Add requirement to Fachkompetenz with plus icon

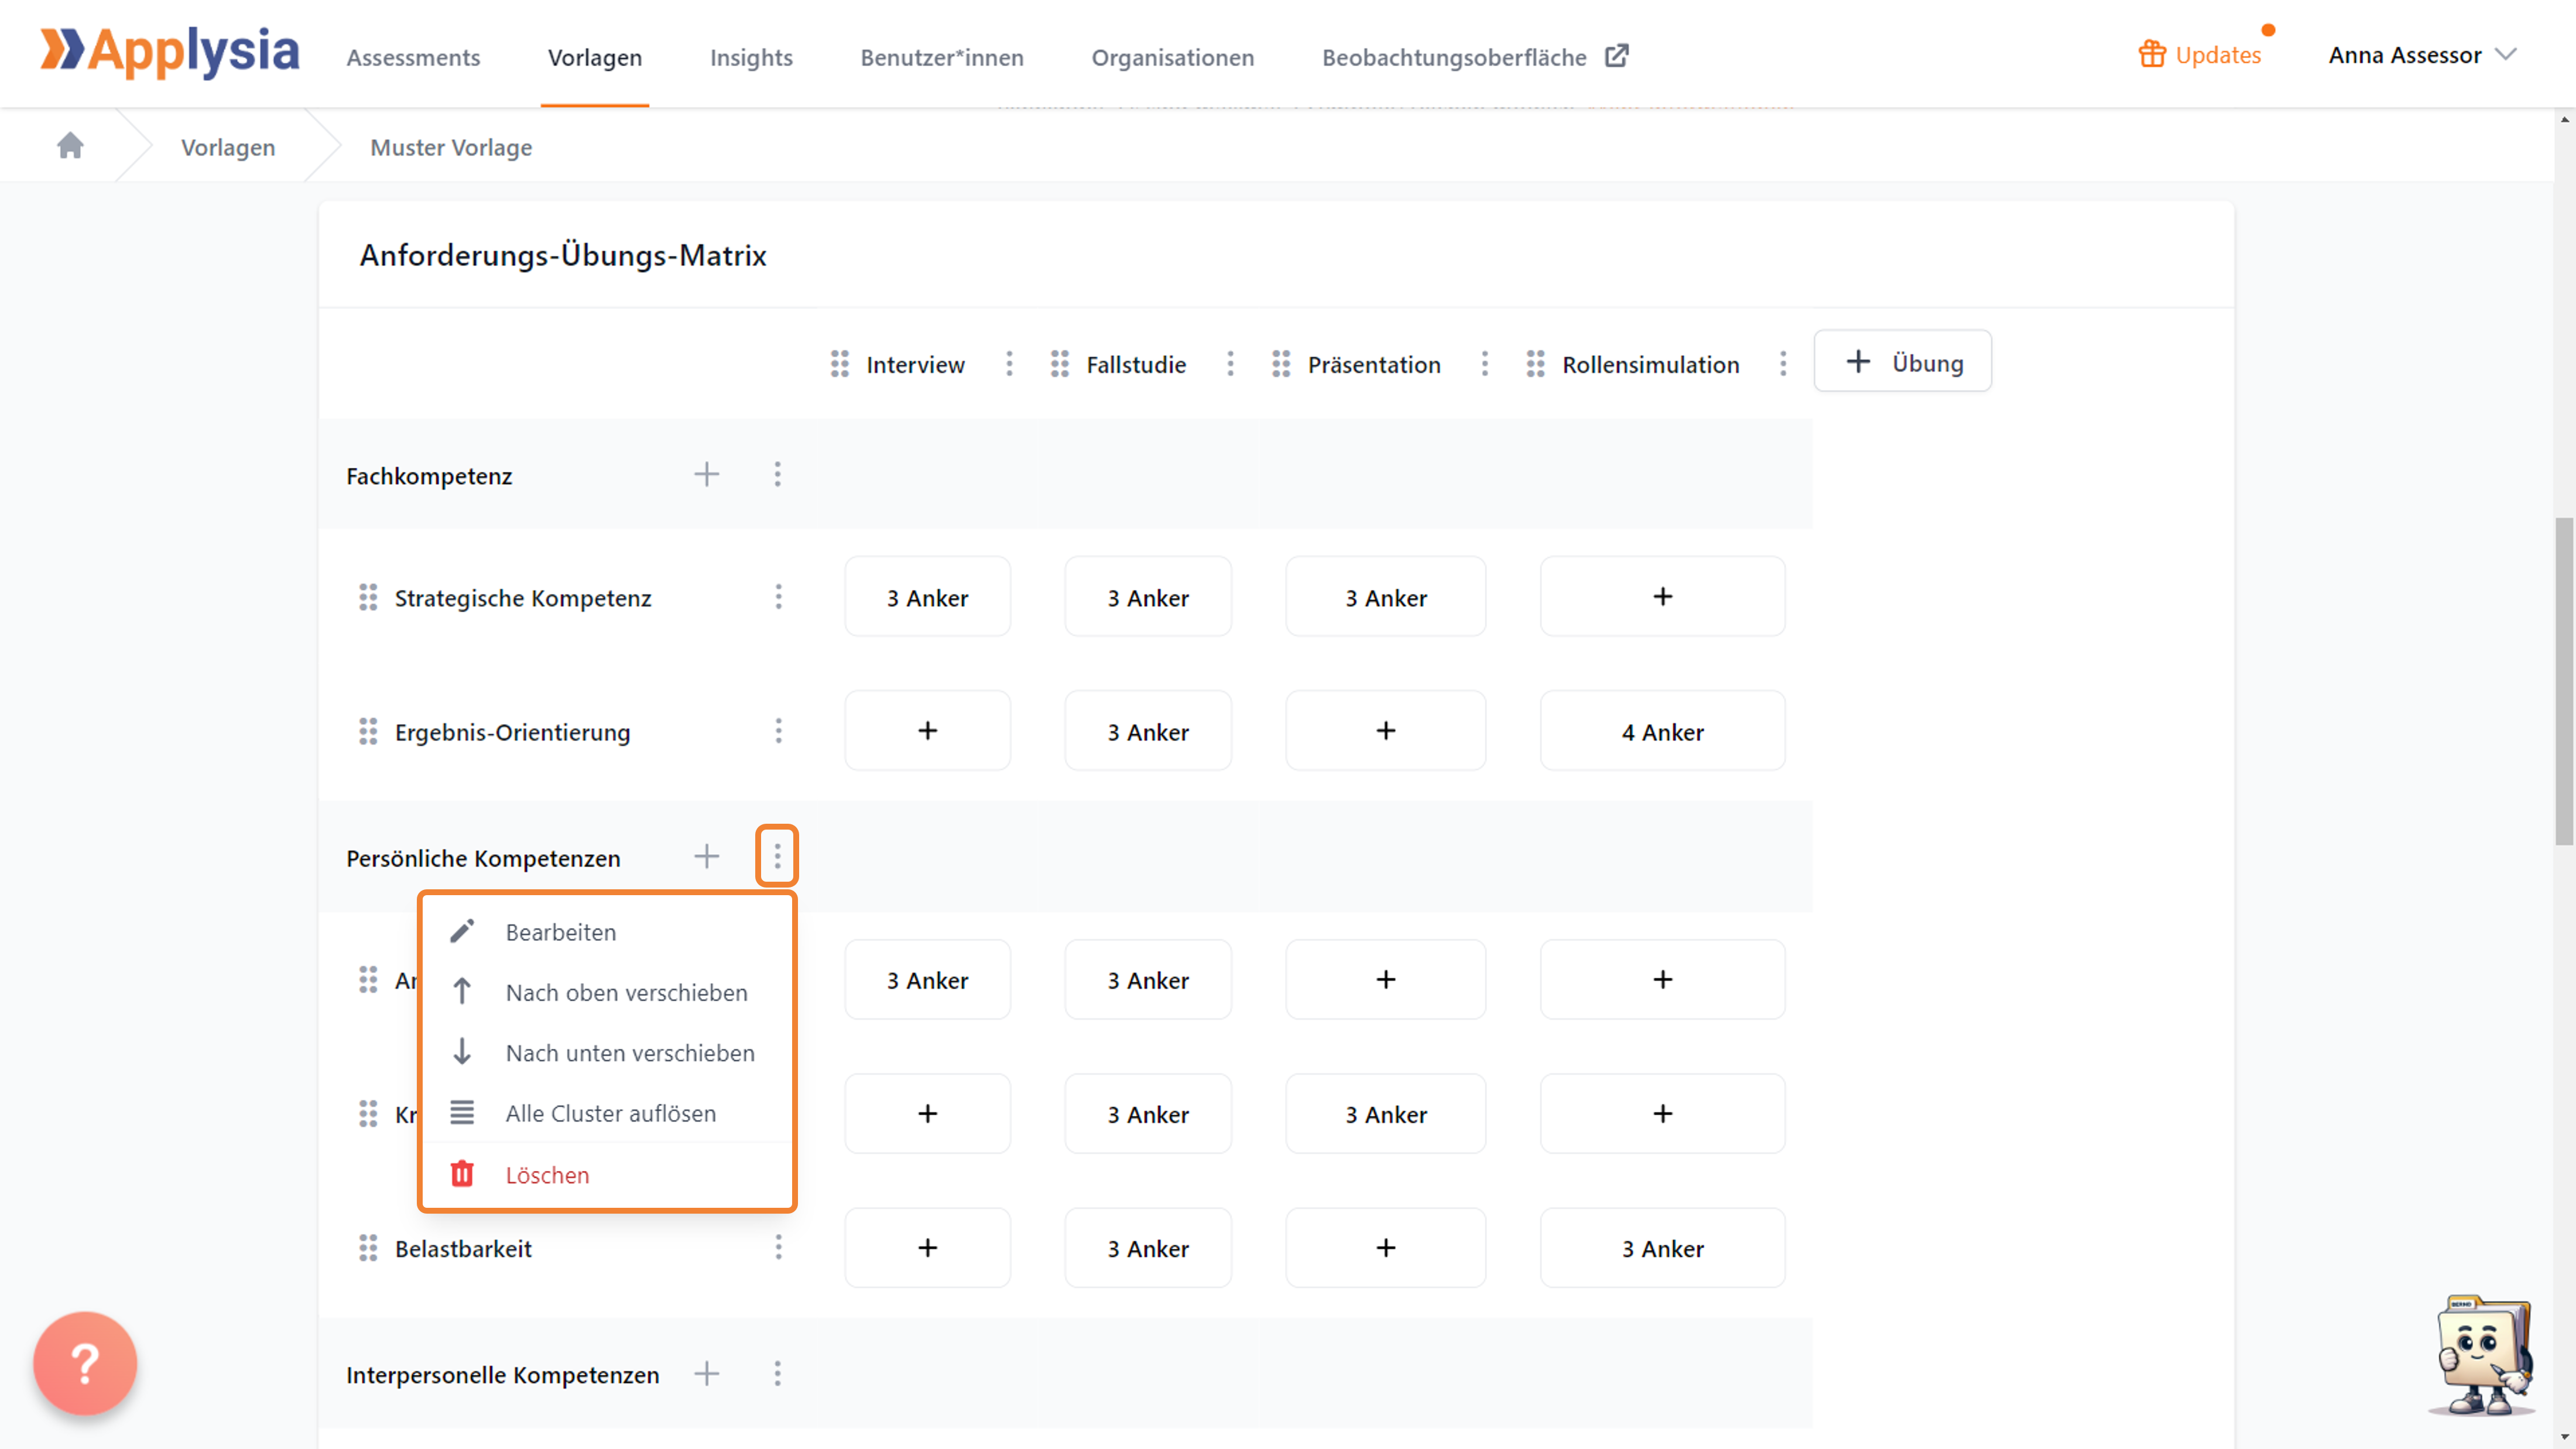[x=707, y=474]
